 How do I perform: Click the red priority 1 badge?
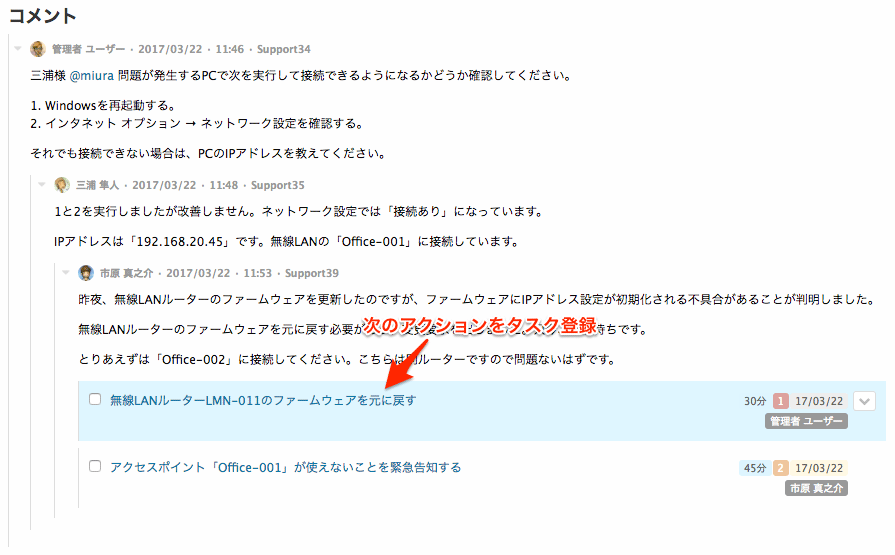tap(780, 401)
